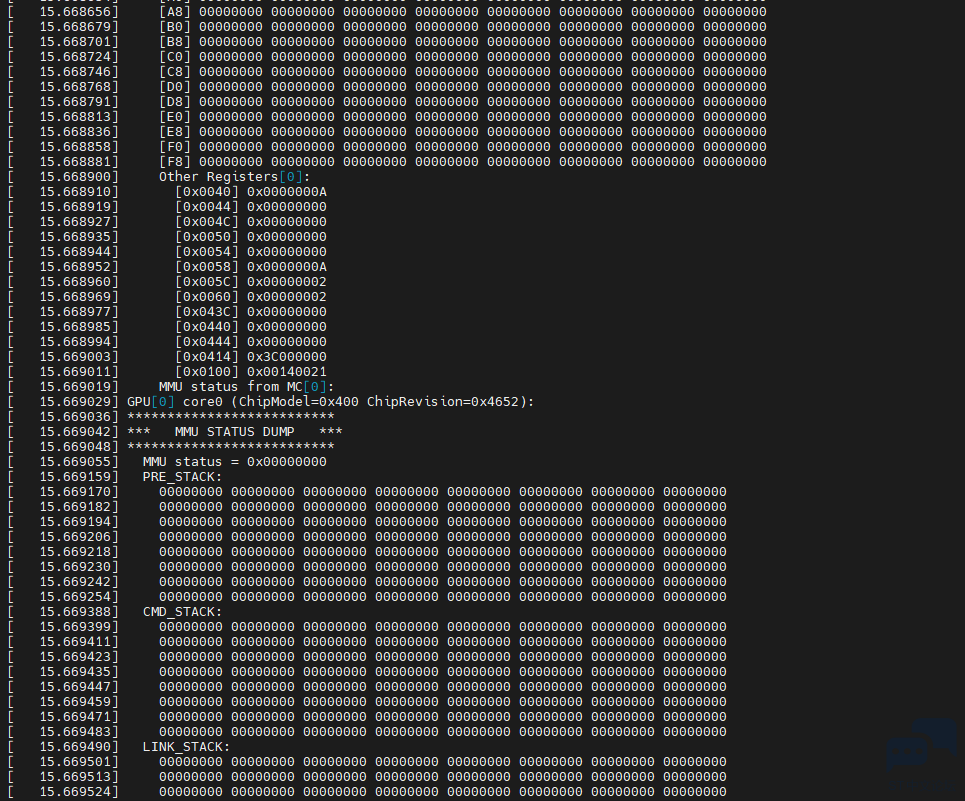Select the timestamp 15.669036
965x801 pixels.
(x=75, y=416)
